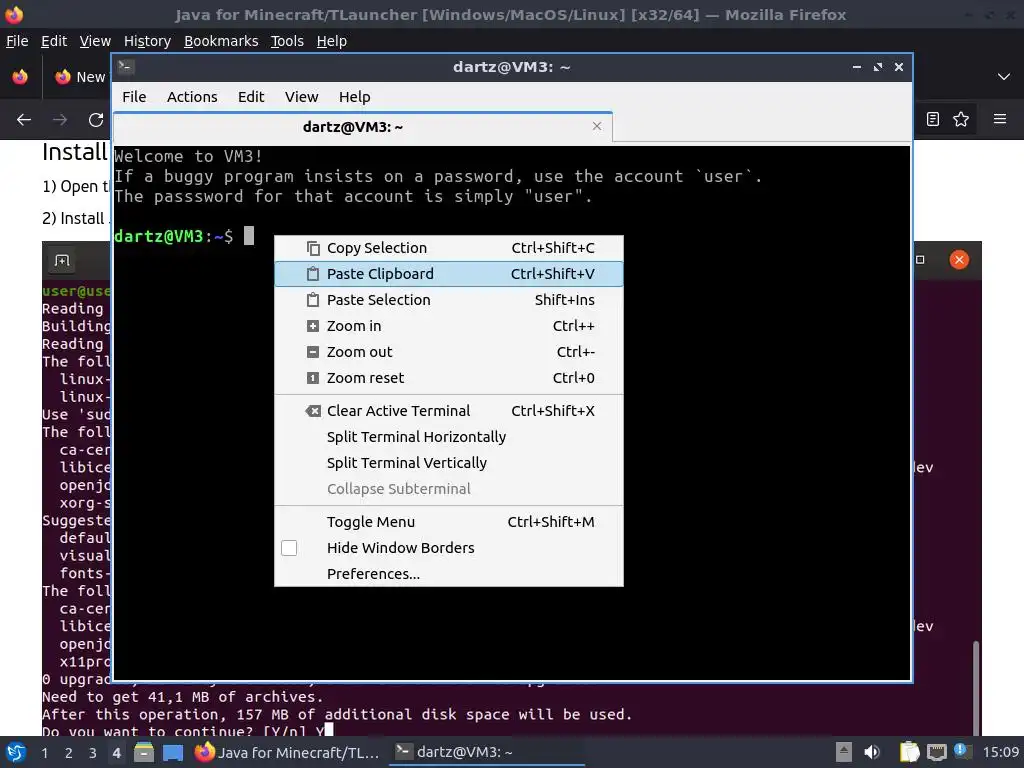The image size is (1024, 768).
Task: Click the Clear Active Terminal backspace icon
Action: tap(313, 411)
